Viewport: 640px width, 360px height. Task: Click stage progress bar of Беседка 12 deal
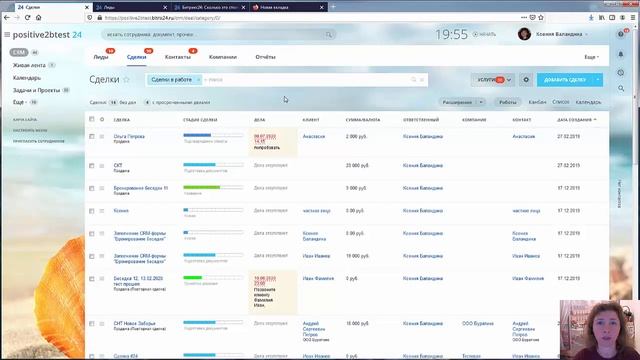(213, 278)
